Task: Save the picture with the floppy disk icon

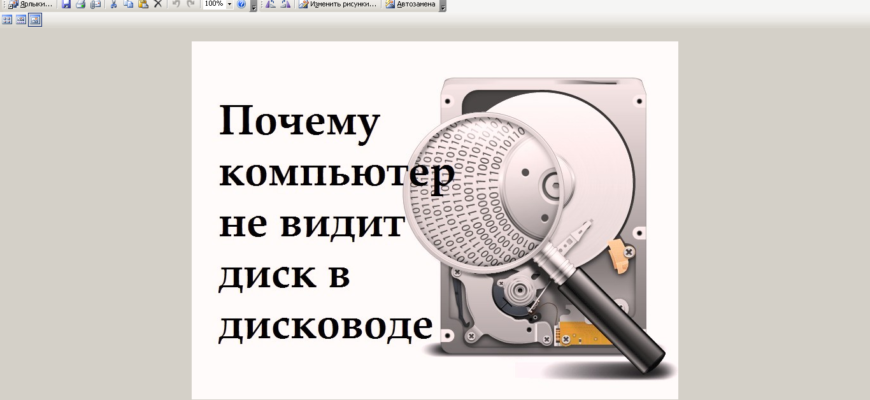Action: tap(66, 4)
